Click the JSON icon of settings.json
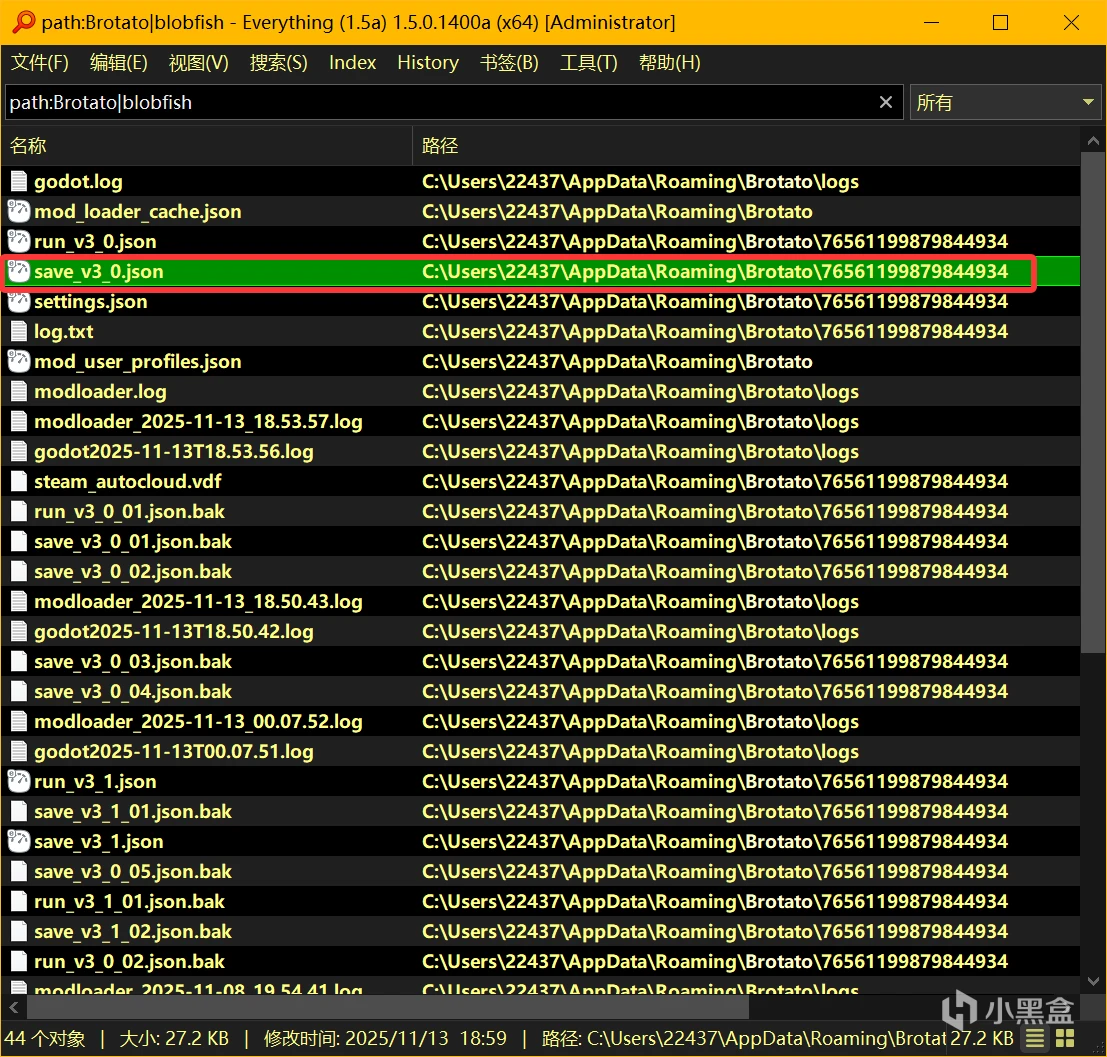1107x1057 pixels. (x=19, y=301)
